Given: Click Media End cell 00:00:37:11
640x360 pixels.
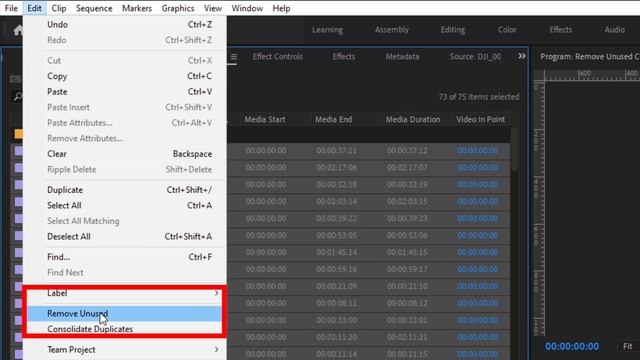Looking at the screenshot, I should tap(336, 151).
